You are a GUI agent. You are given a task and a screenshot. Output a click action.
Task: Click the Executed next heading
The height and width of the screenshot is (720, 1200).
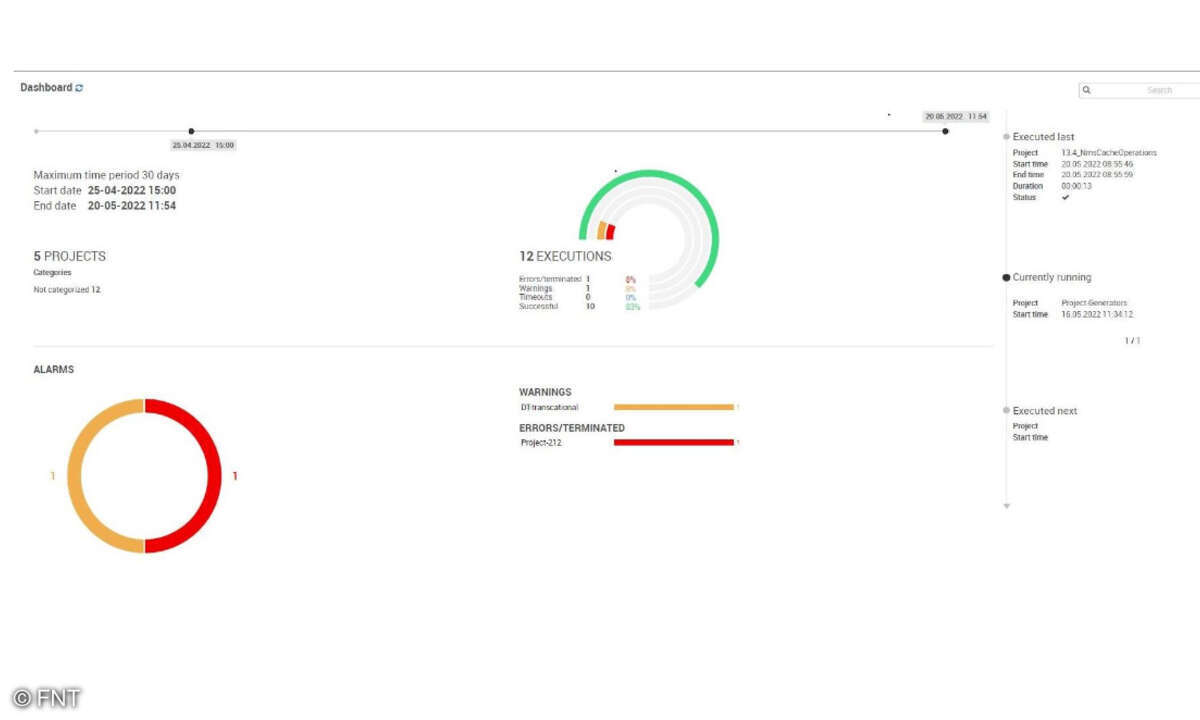click(x=1045, y=410)
